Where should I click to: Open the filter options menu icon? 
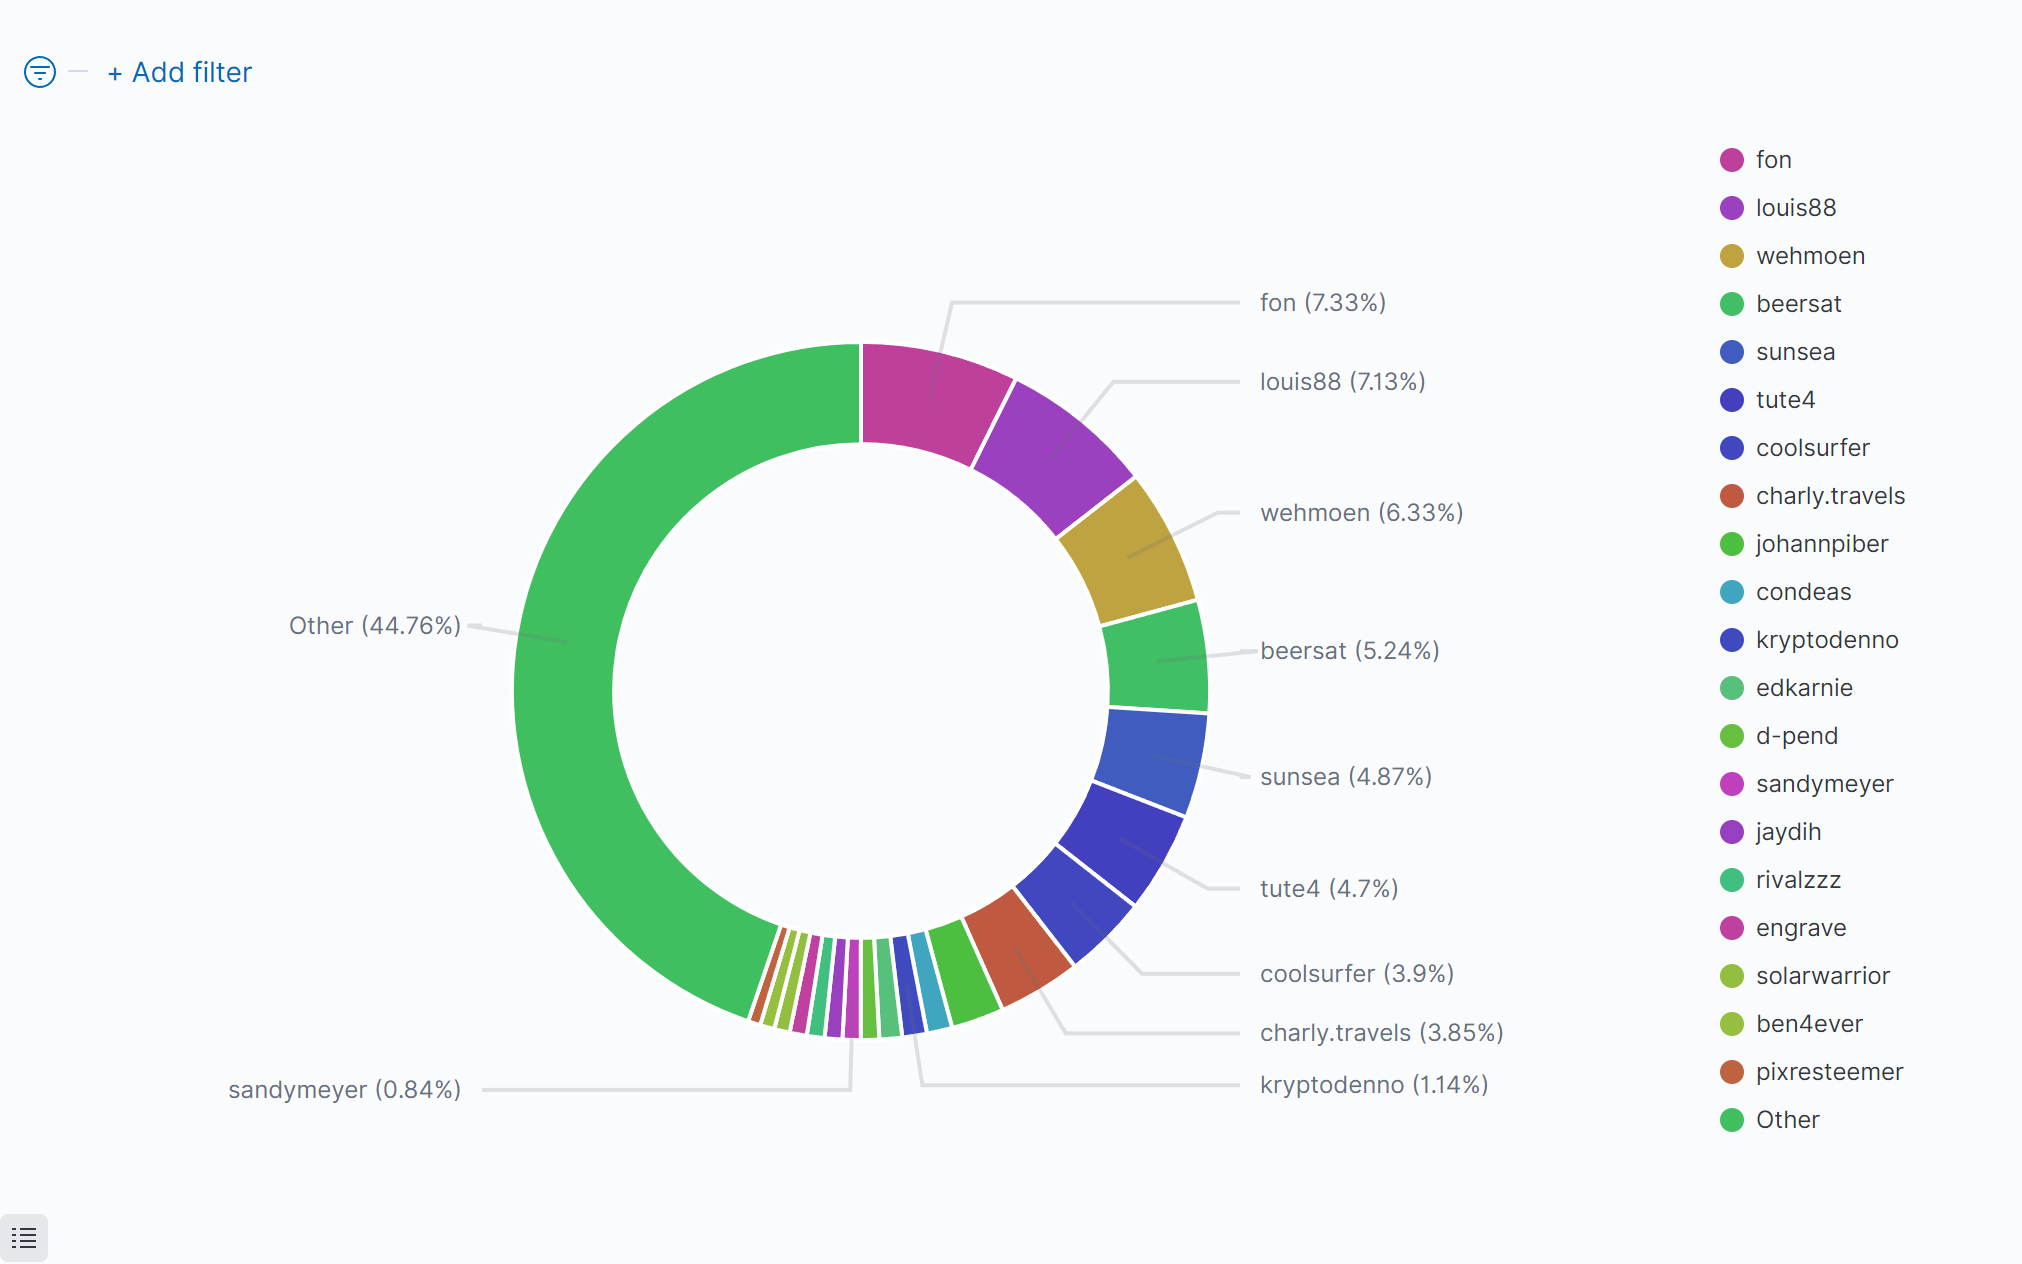(39, 72)
